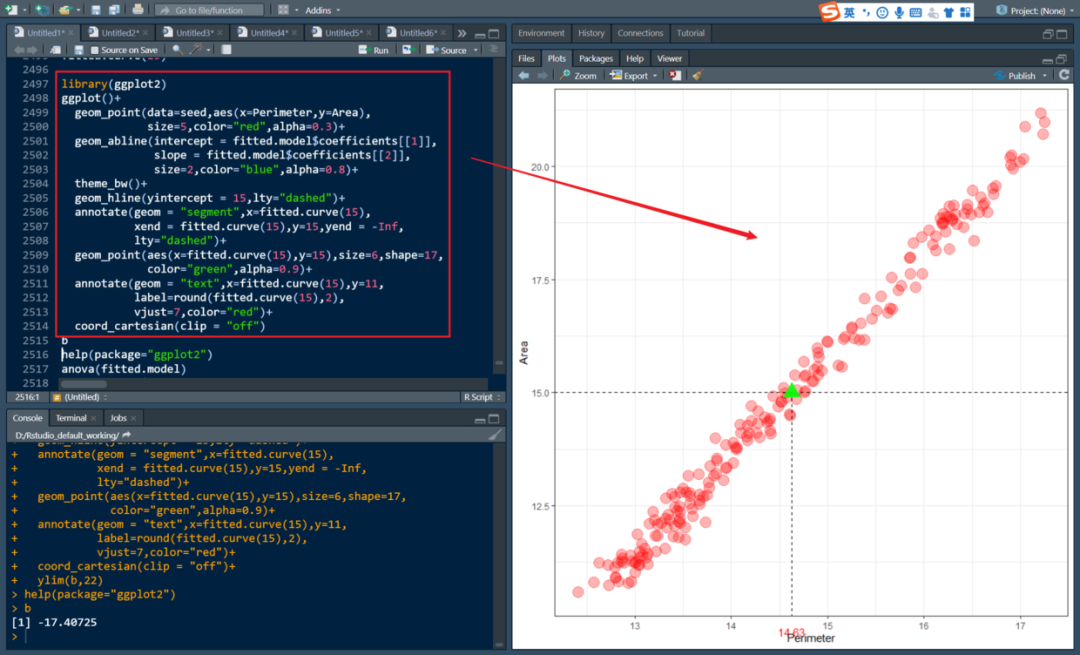
Task: Print the current file
Action: pos(138,10)
